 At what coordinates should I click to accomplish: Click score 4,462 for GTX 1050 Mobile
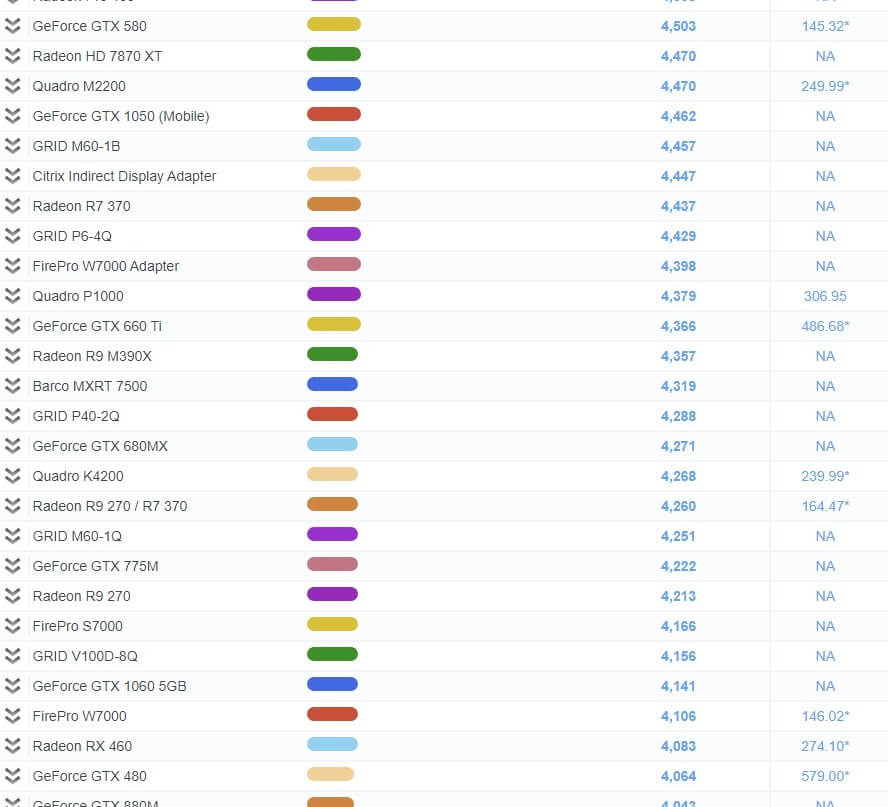[678, 116]
